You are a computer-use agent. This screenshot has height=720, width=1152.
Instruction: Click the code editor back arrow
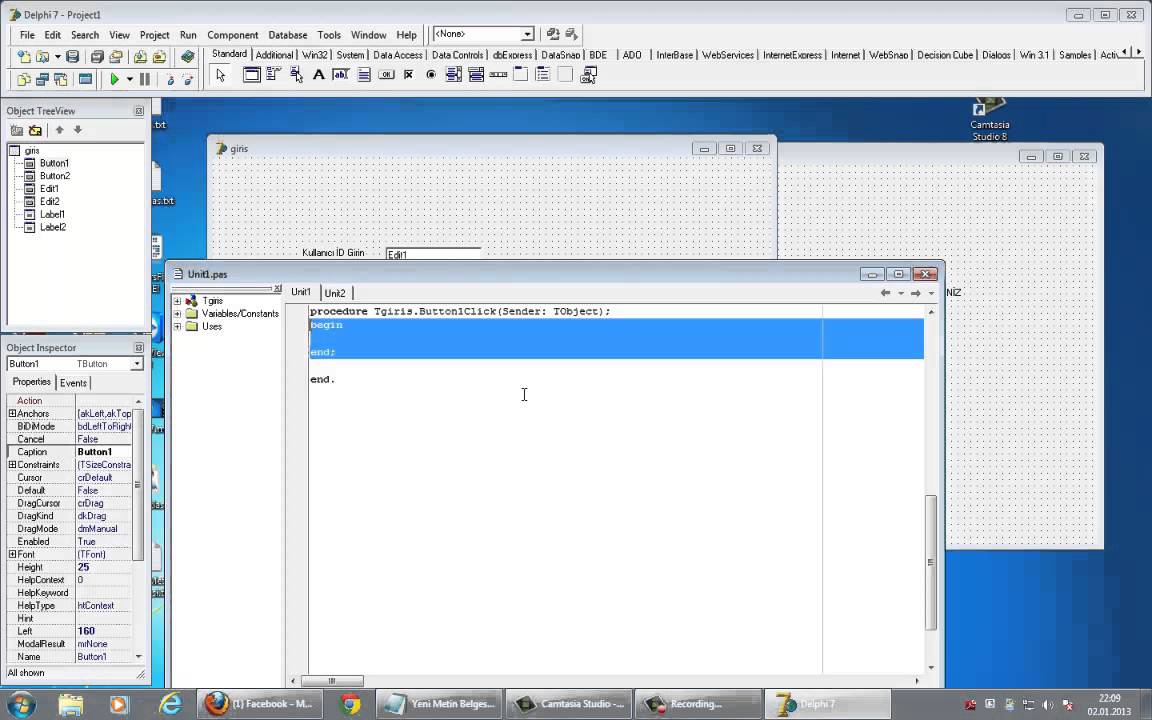(885, 292)
